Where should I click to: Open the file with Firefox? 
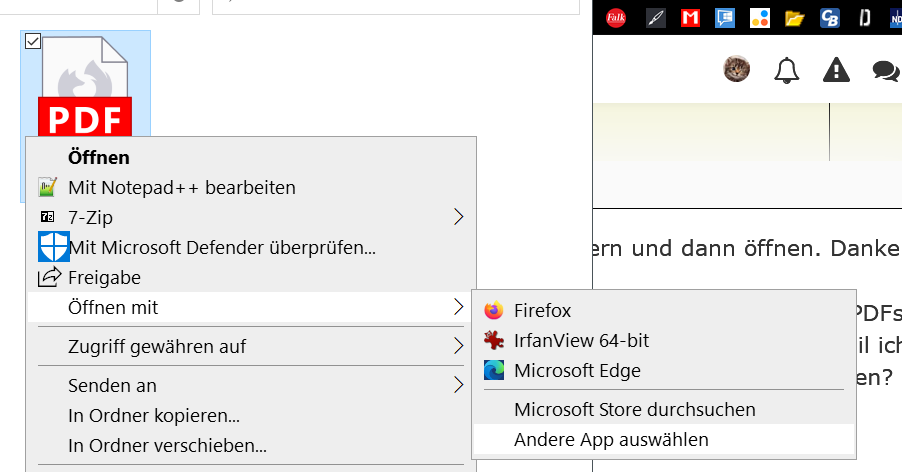point(542,311)
